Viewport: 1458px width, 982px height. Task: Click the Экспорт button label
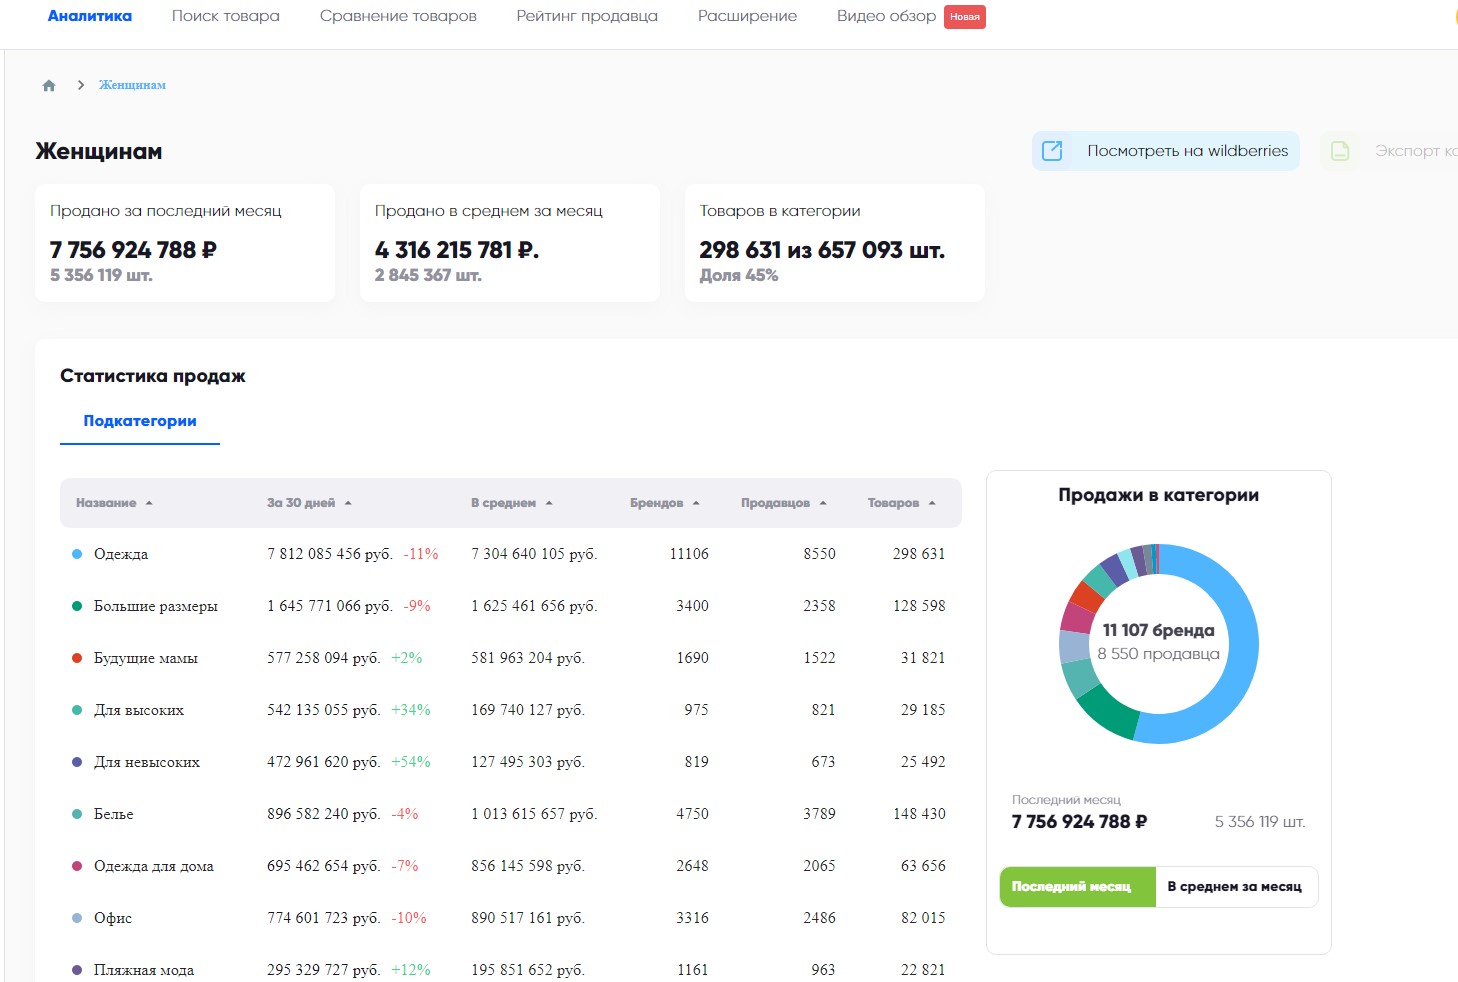pos(1416,151)
